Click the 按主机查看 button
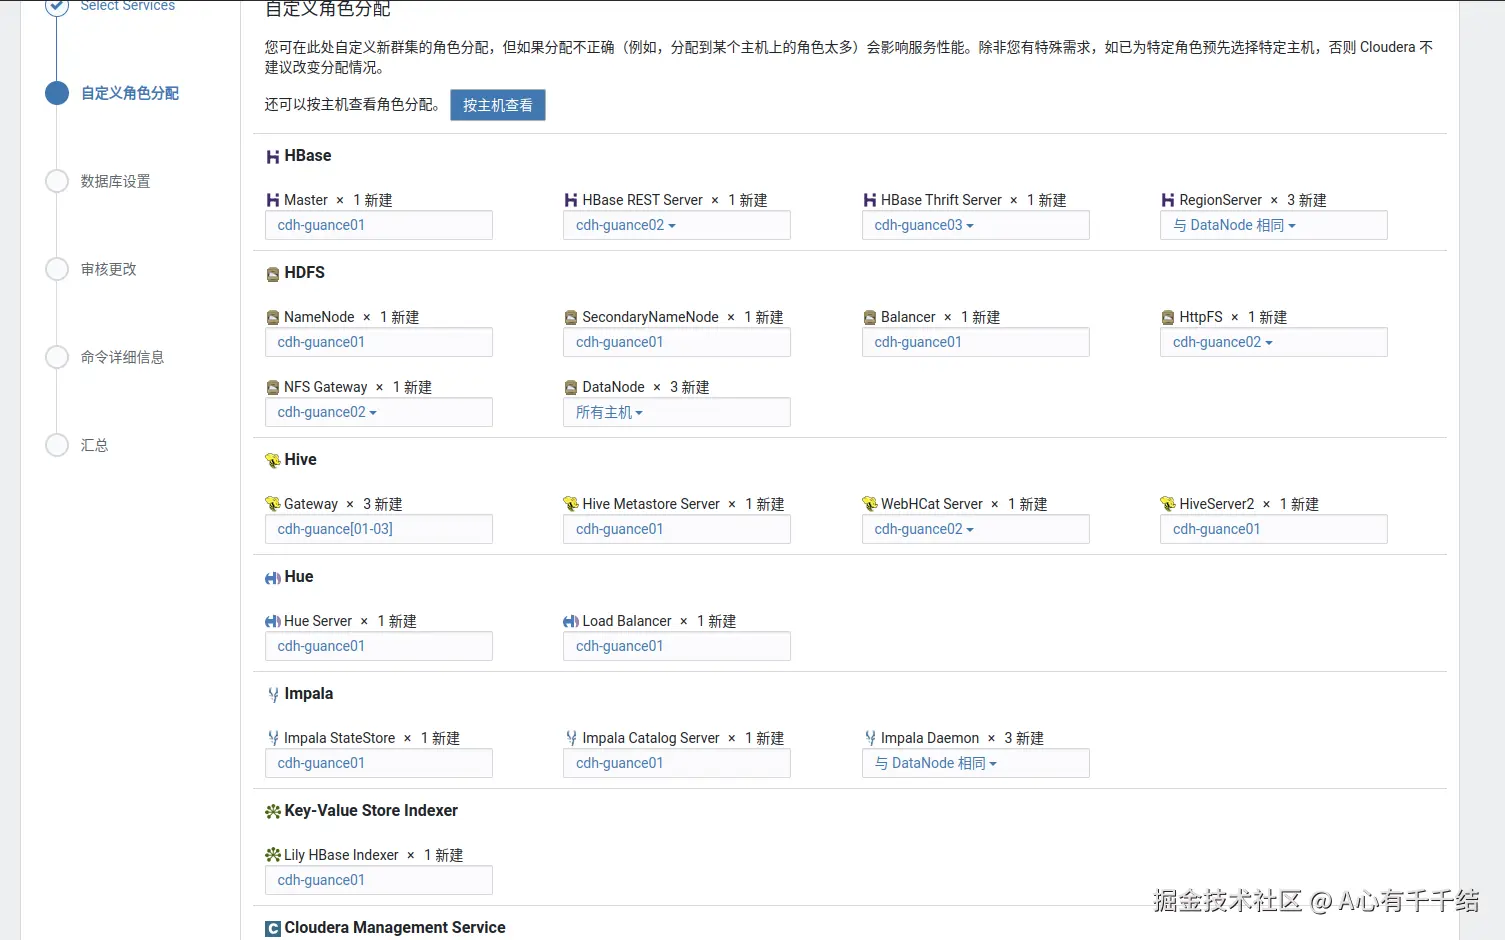Viewport: 1505px width, 940px height. pos(498,105)
